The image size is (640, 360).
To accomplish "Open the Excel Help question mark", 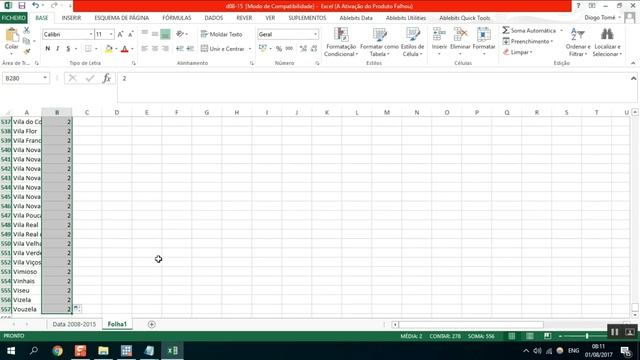I will click(578, 6).
